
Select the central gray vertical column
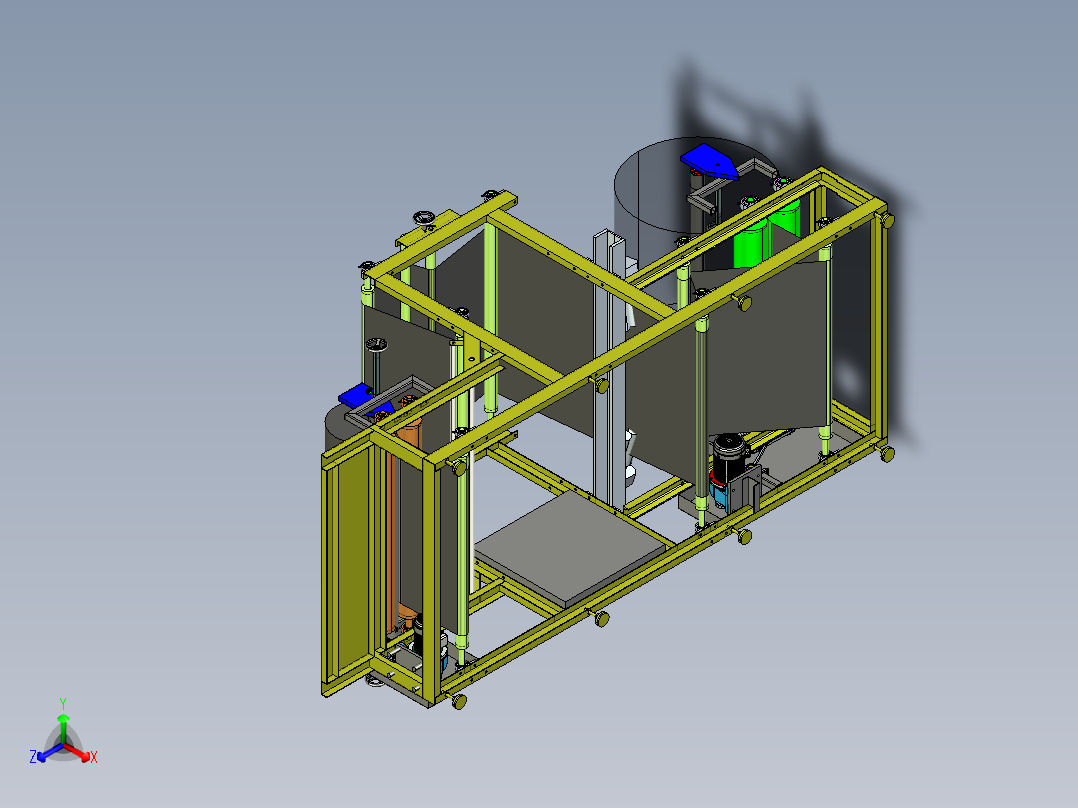click(609, 371)
